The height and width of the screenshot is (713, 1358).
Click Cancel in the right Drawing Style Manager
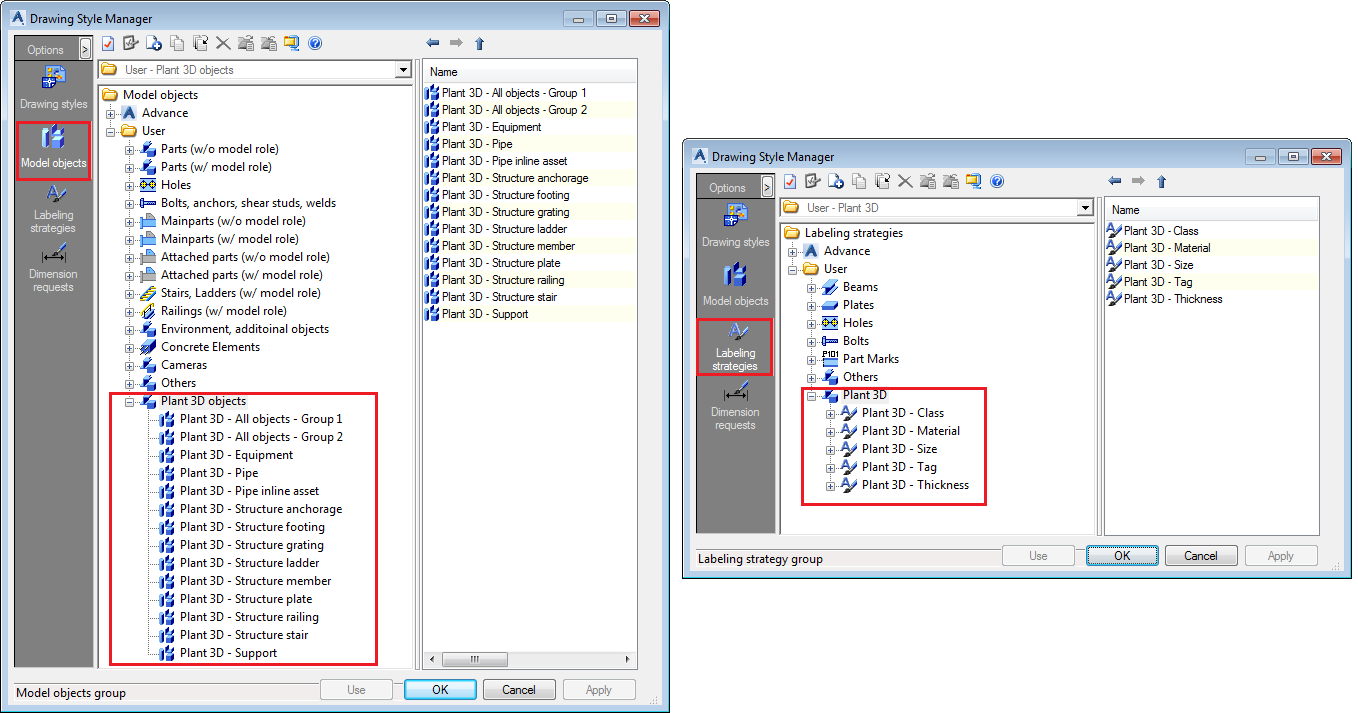tap(1201, 556)
